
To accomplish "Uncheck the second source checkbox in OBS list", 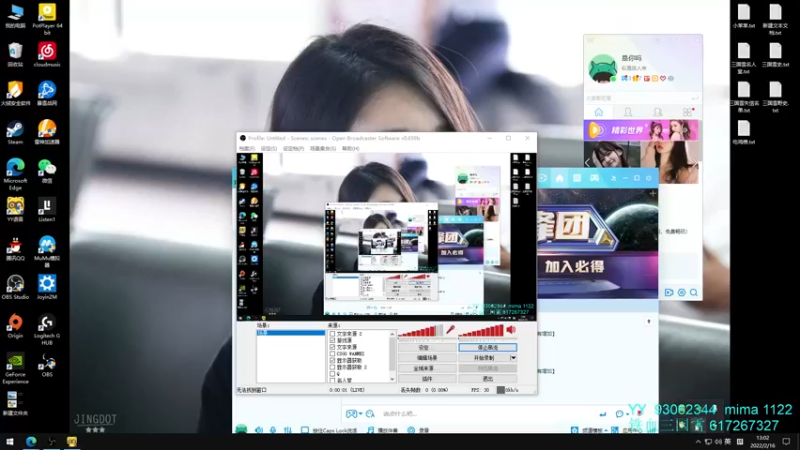I will [332, 340].
